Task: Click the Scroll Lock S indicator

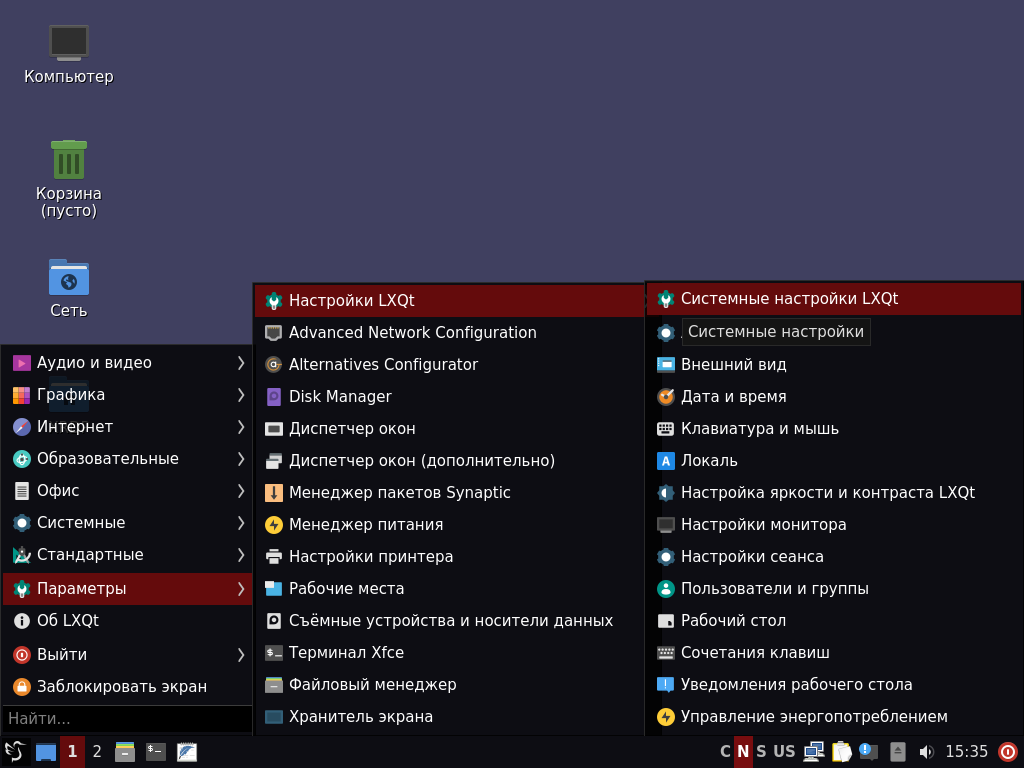Action: pyautogui.click(x=761, y=752)
